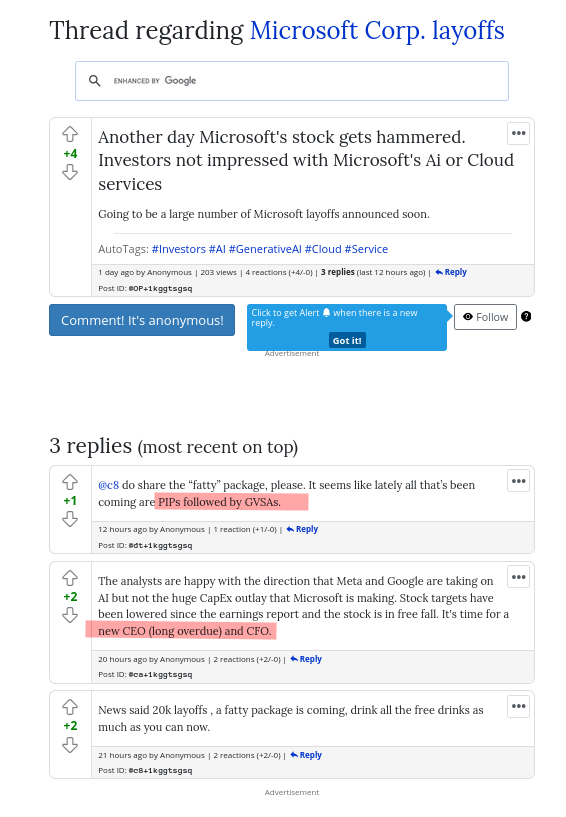Follow this thread
The width and height of the screenshot is (566, 817).
click(485, 317)
